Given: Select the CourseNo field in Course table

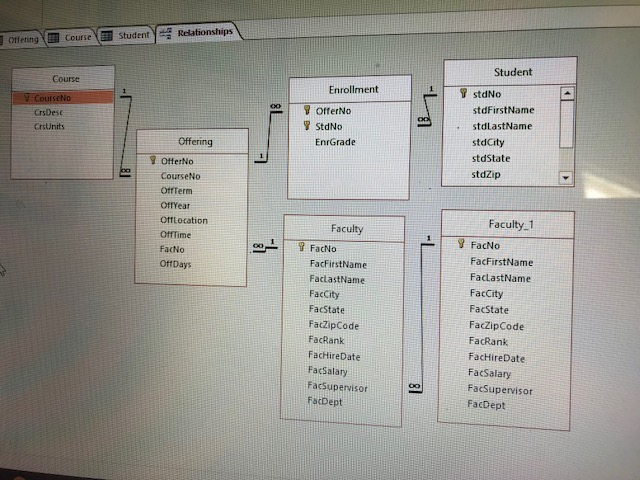Looking at the screenshot, I should pyautogui.click(x=63, y=98).
